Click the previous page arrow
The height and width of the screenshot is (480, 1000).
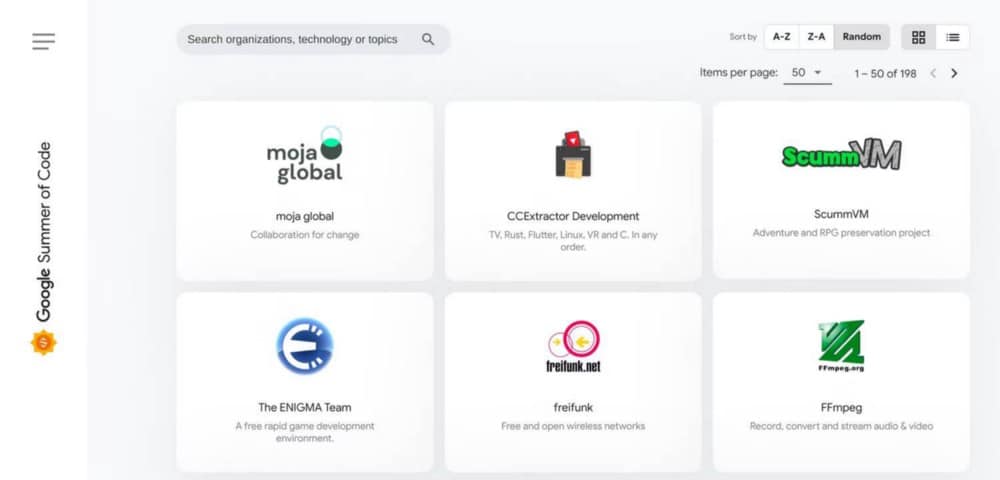pyautogui.click(x=933, y=73)
